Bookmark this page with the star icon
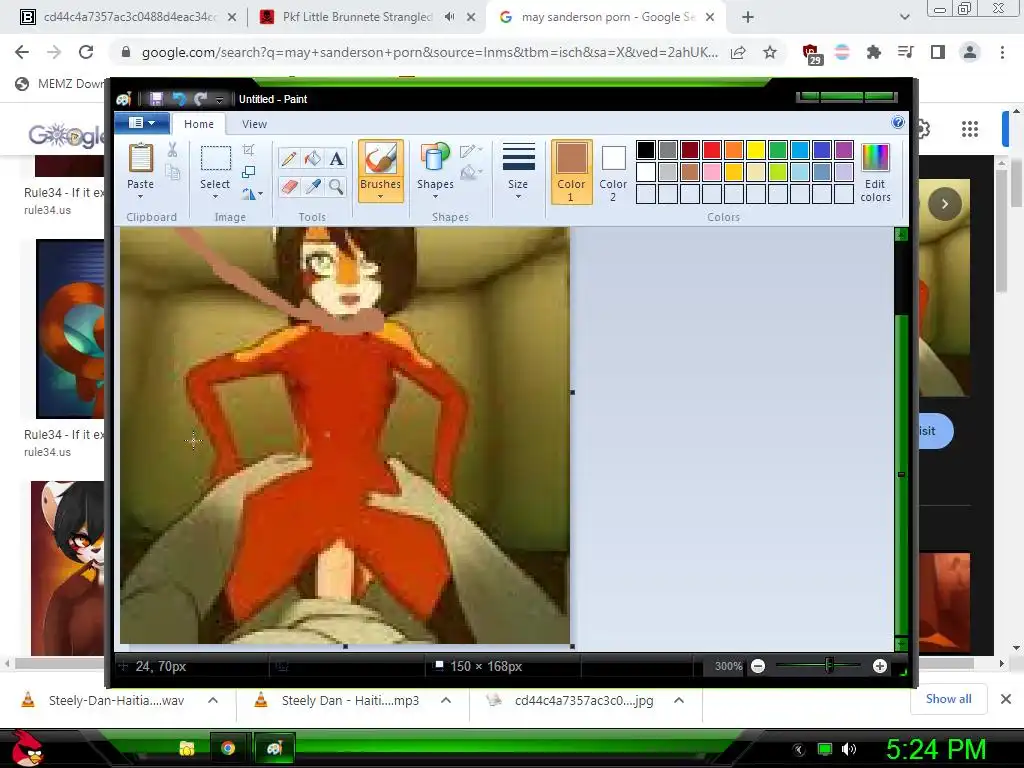This screenshot has height=768, width=1024. tap(770, 52)
